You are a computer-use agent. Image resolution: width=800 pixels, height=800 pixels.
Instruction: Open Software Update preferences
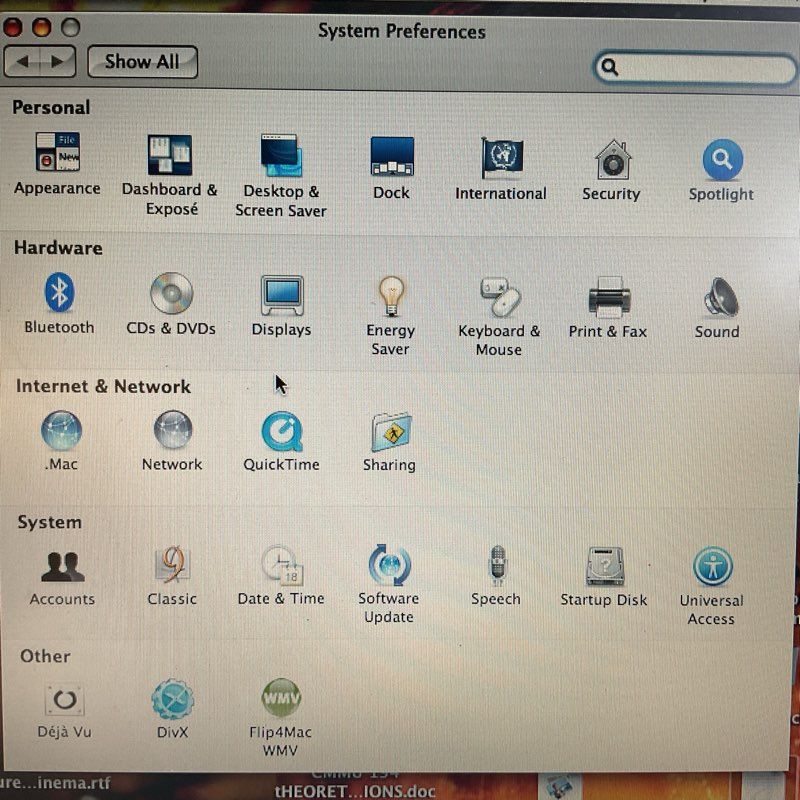(x=389, y=565)
